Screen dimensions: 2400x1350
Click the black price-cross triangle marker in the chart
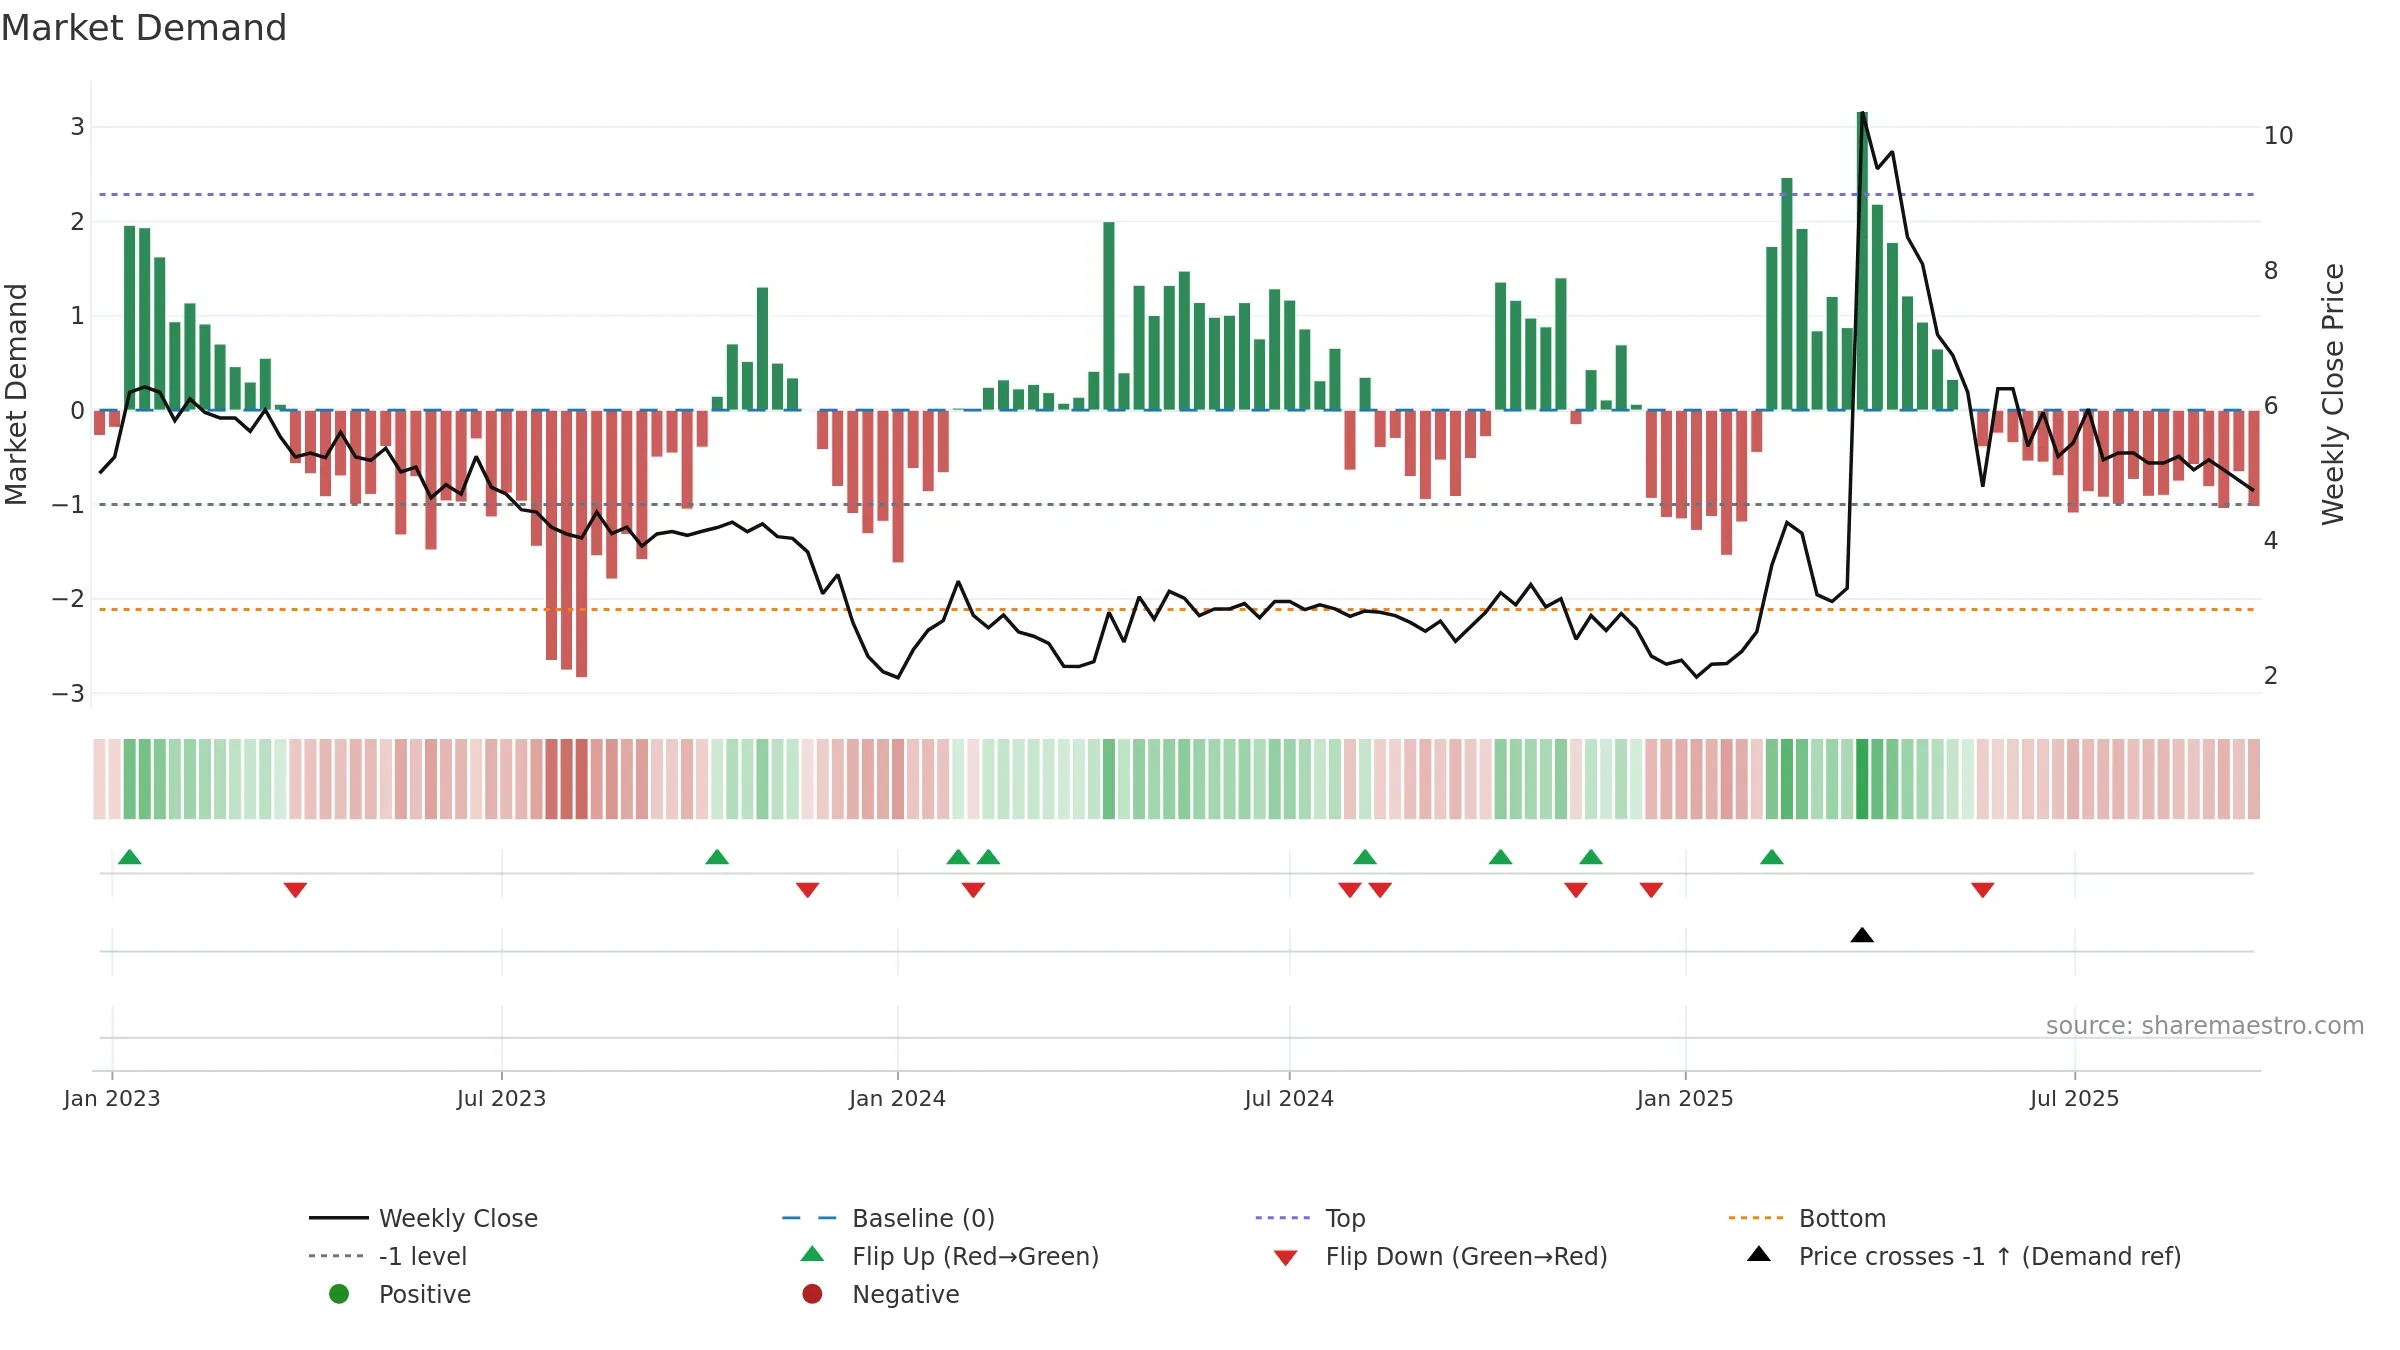(x=1862, y=935)
